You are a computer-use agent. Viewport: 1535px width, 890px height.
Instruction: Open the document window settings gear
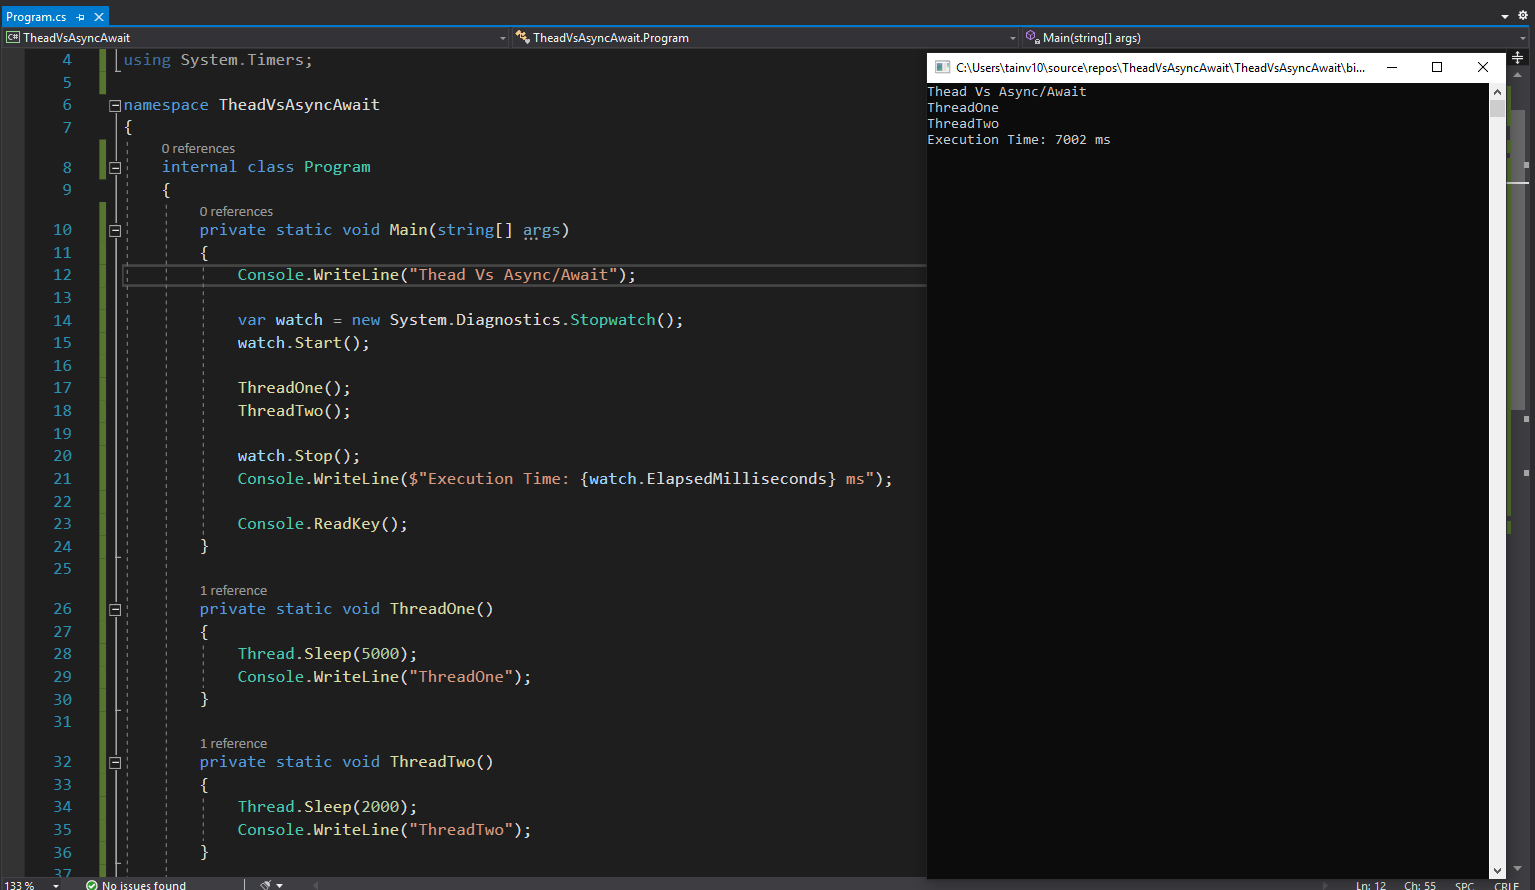[x=1523, y=15]
